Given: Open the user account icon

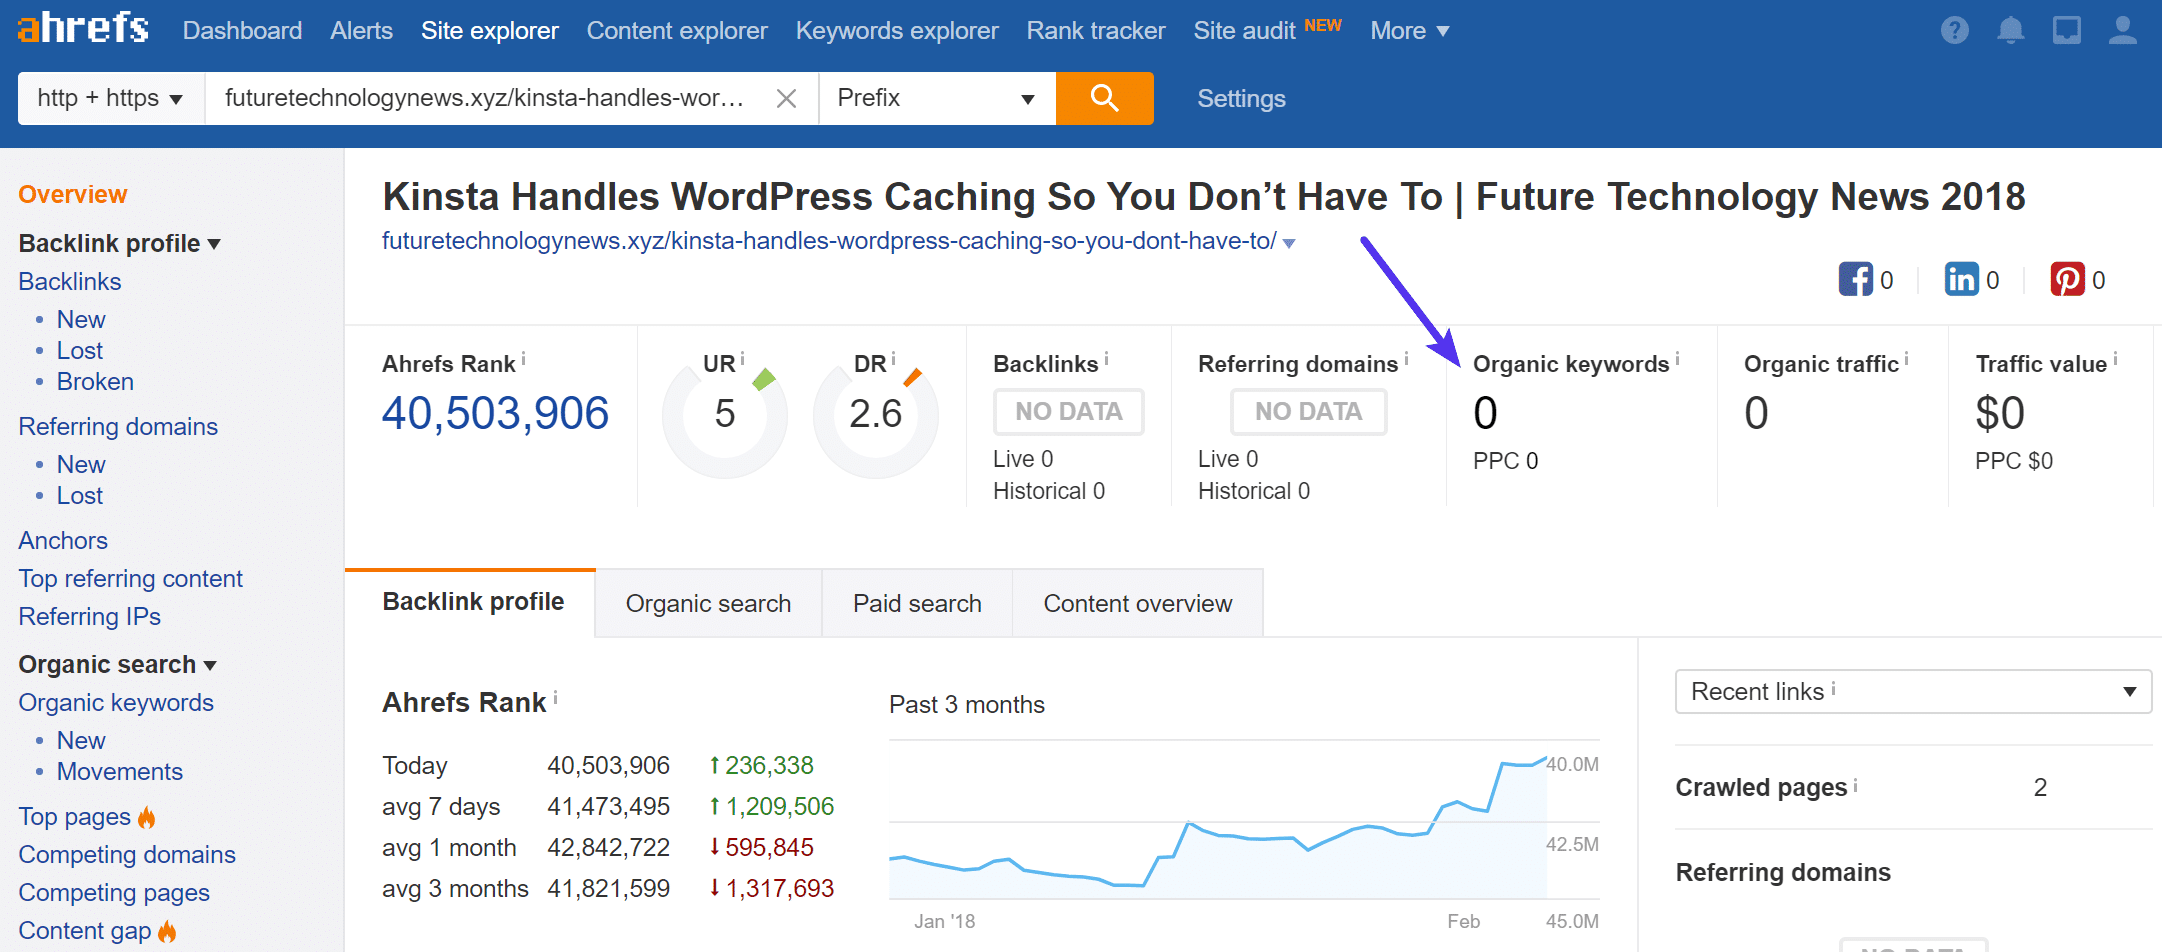Looking at the screenshot, I should (2122, 30).
